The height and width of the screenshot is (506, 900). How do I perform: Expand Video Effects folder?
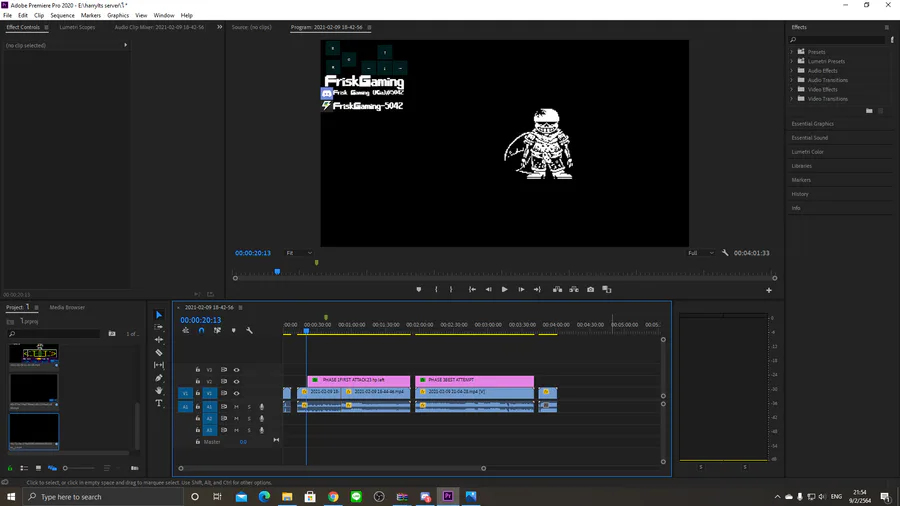coord(792,89)
